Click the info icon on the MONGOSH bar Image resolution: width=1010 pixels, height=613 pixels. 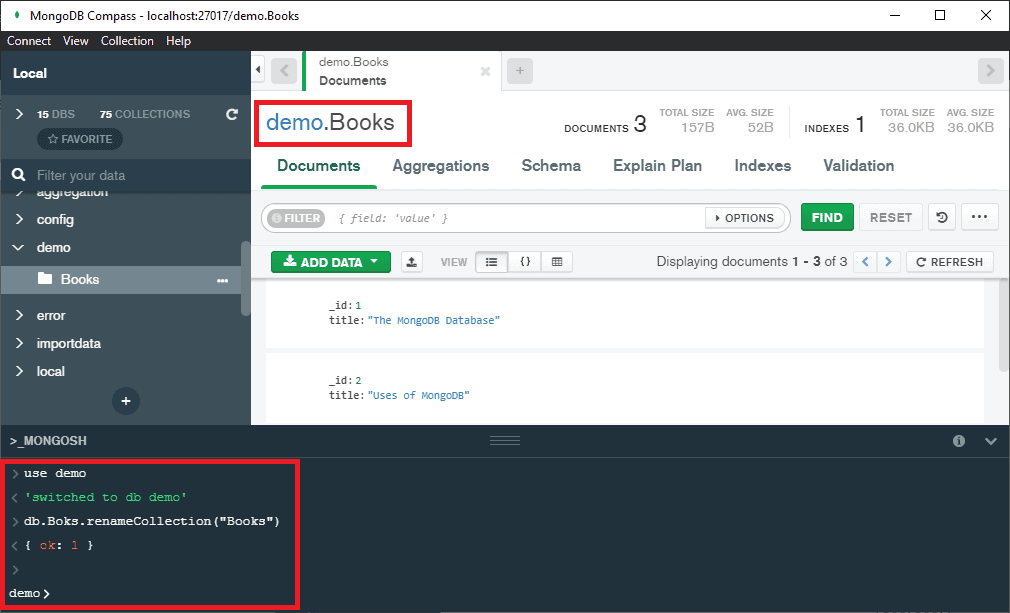(958, 440)
